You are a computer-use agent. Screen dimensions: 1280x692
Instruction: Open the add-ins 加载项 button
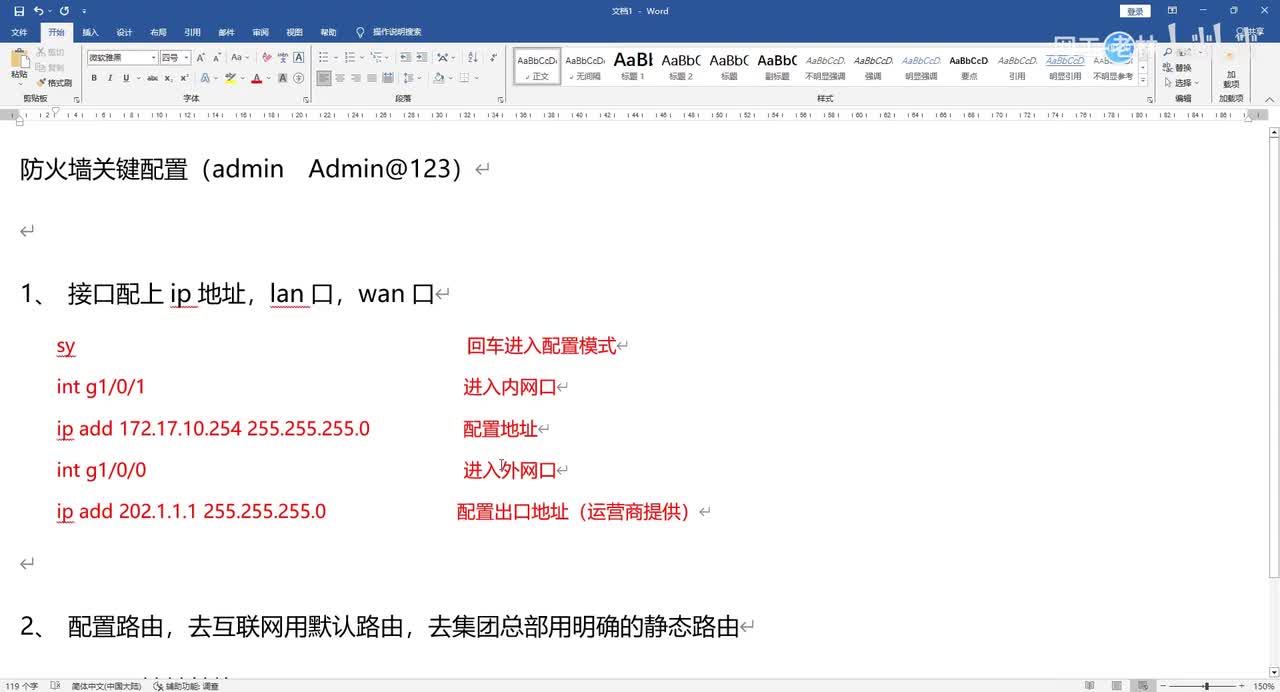coord(1231,70)
